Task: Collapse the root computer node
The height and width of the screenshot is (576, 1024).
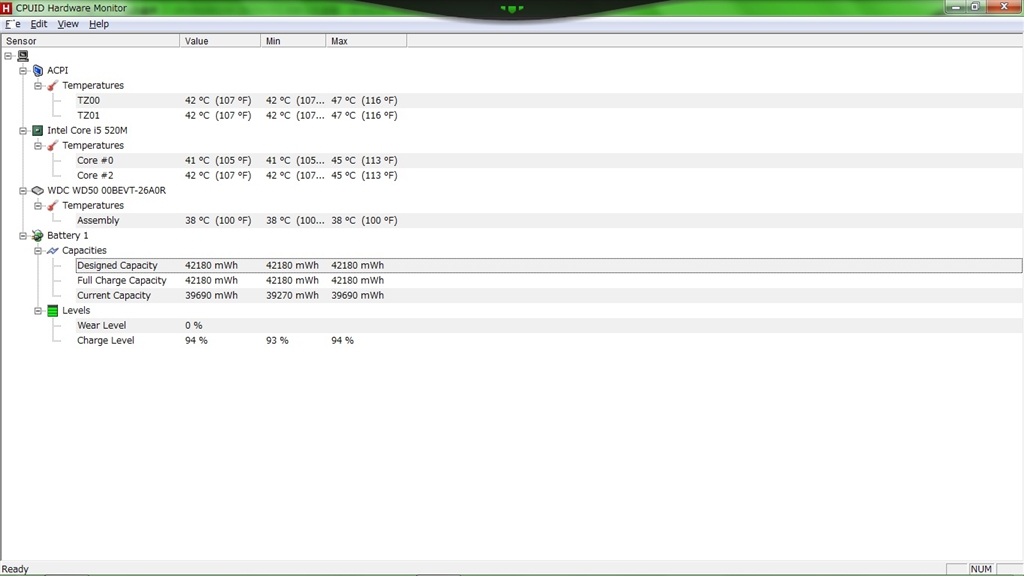Action: coord(8,56)
